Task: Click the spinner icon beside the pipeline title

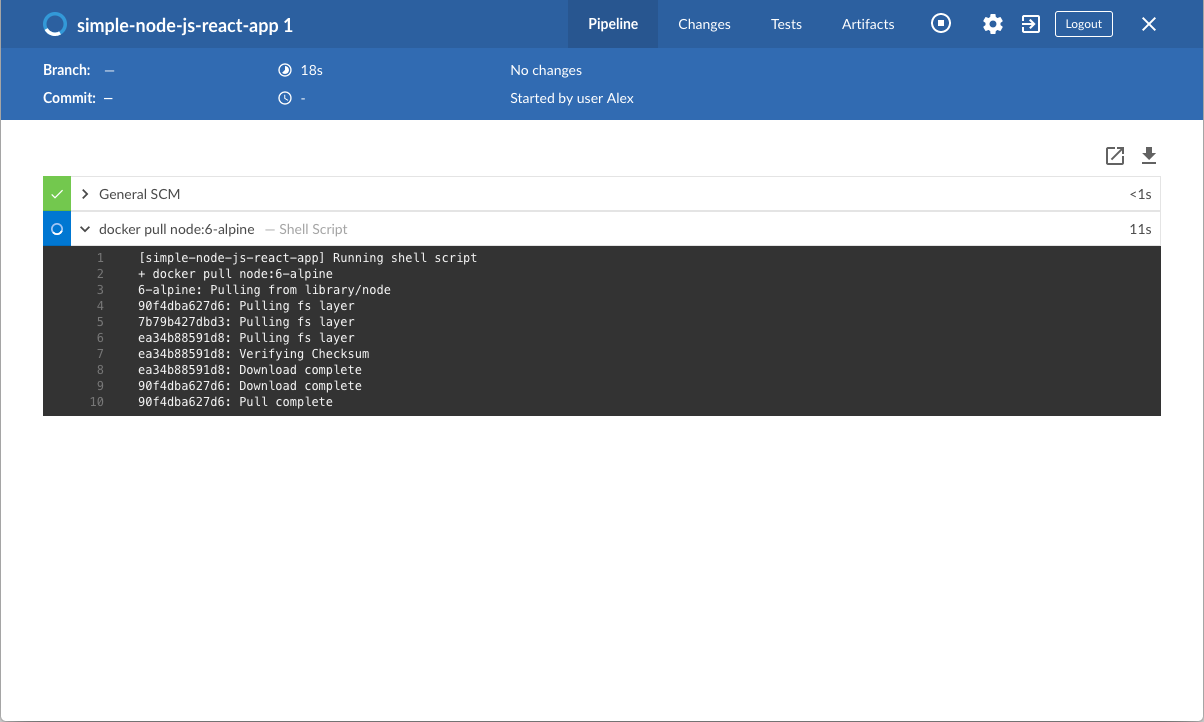Action: (56, 25)
